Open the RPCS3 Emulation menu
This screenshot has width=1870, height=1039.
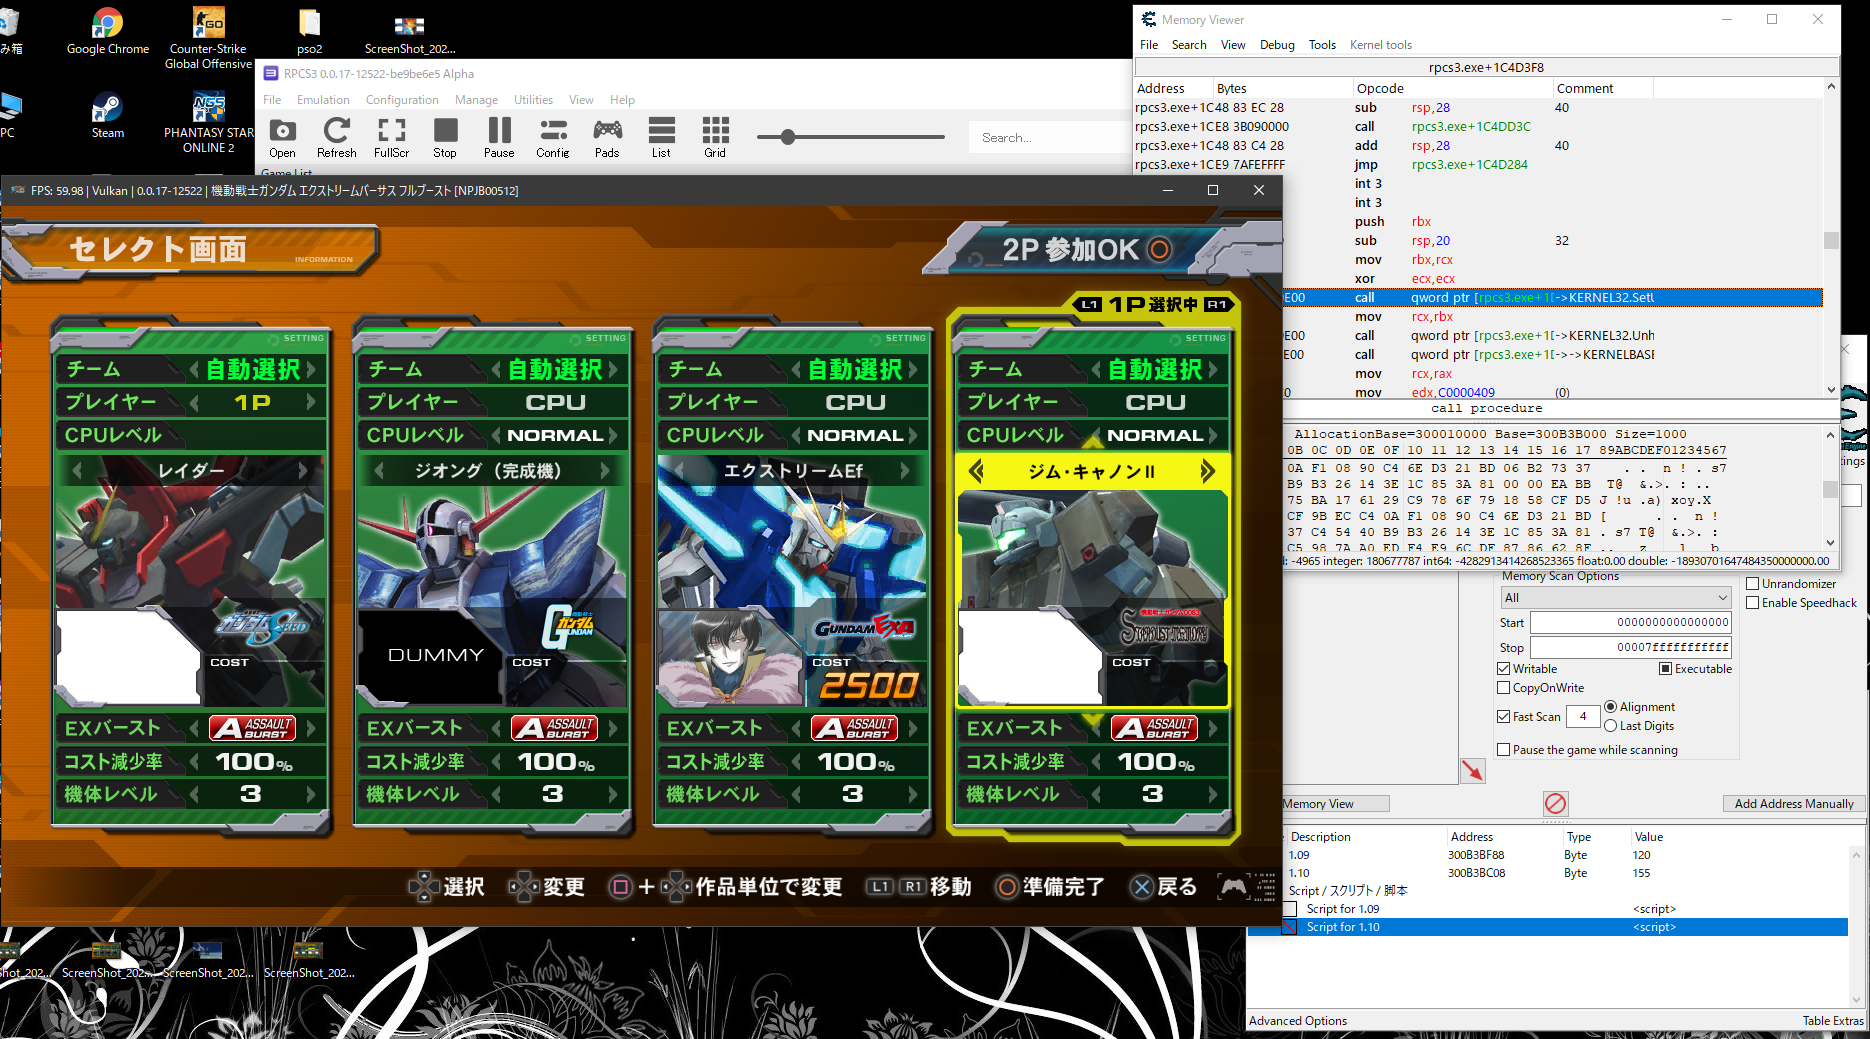click(323, 100)
